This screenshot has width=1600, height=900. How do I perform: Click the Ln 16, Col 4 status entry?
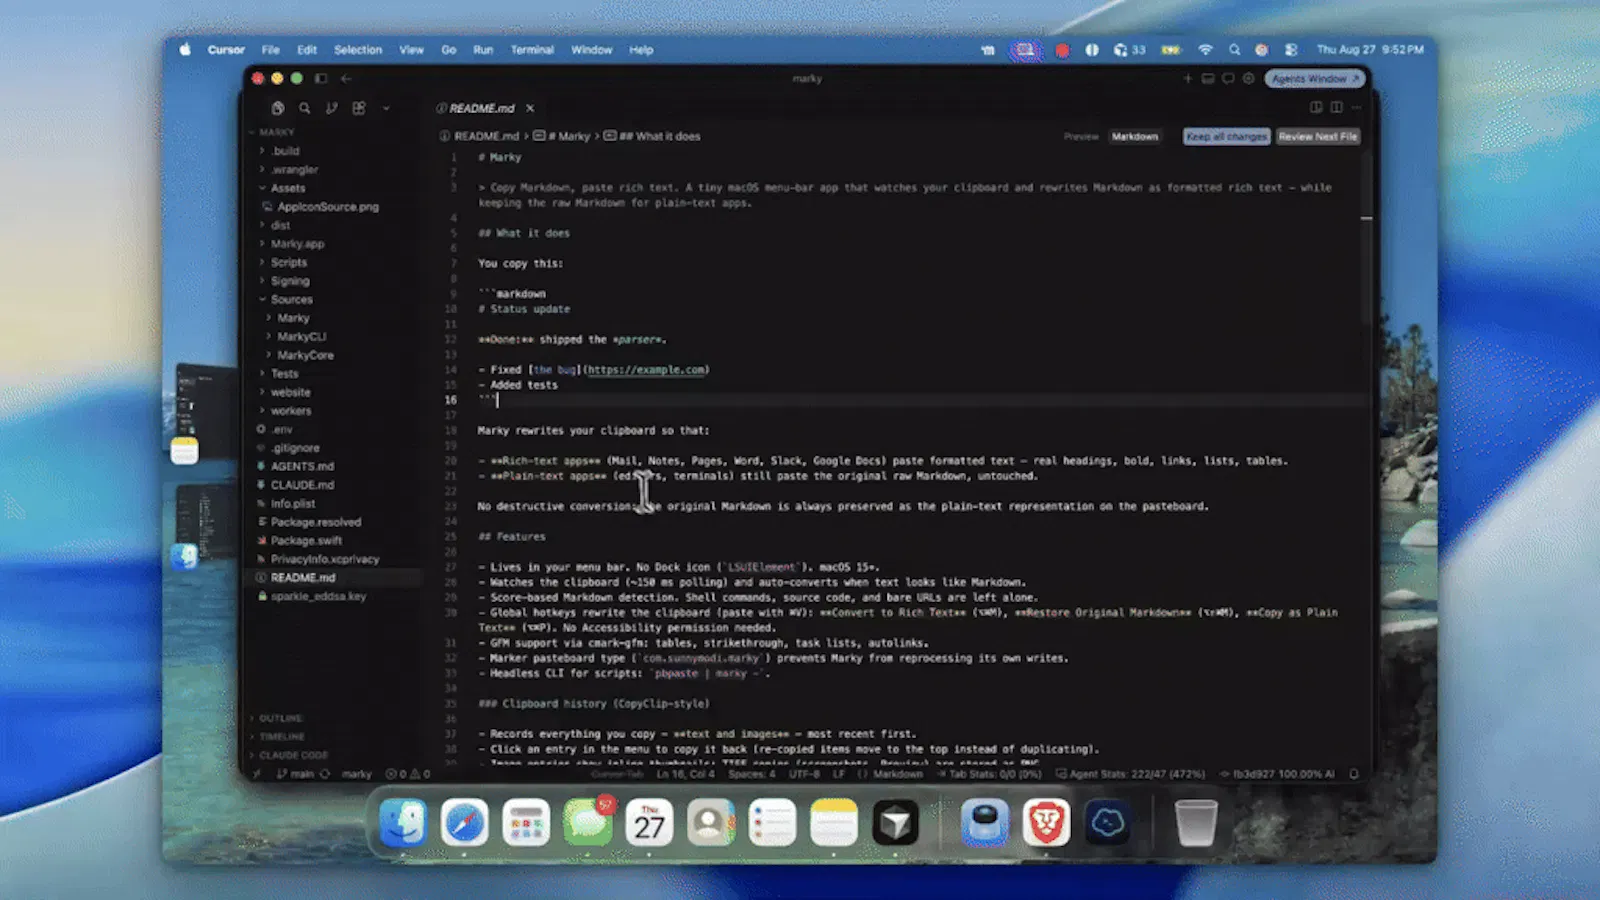coord(686,774)
